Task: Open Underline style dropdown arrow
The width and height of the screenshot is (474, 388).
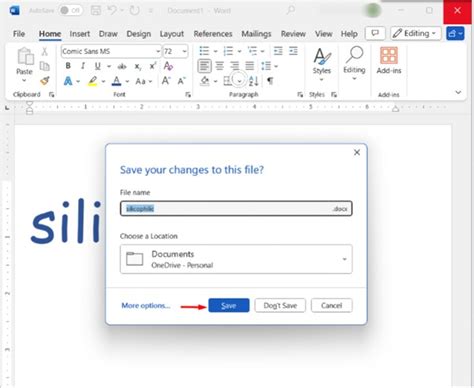Action: tap(109, 66)
